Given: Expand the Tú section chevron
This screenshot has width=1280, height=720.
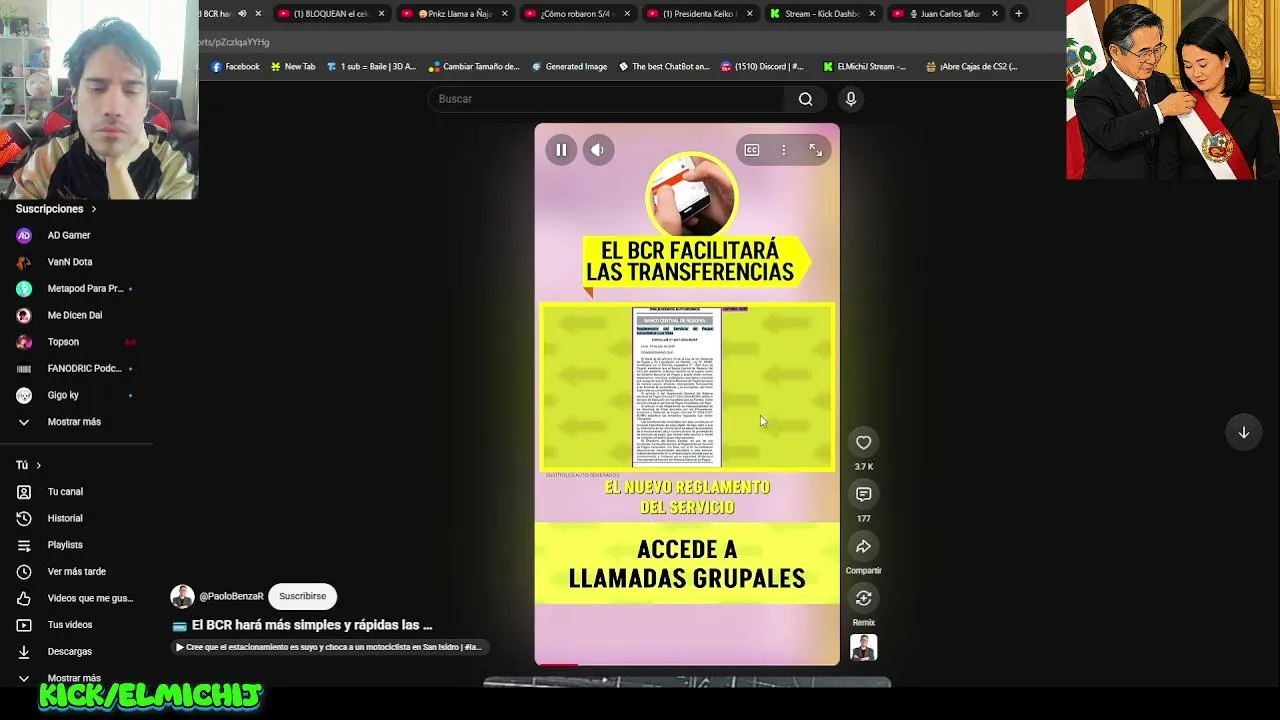Looking at the screenshot, I should pos(39,465).
